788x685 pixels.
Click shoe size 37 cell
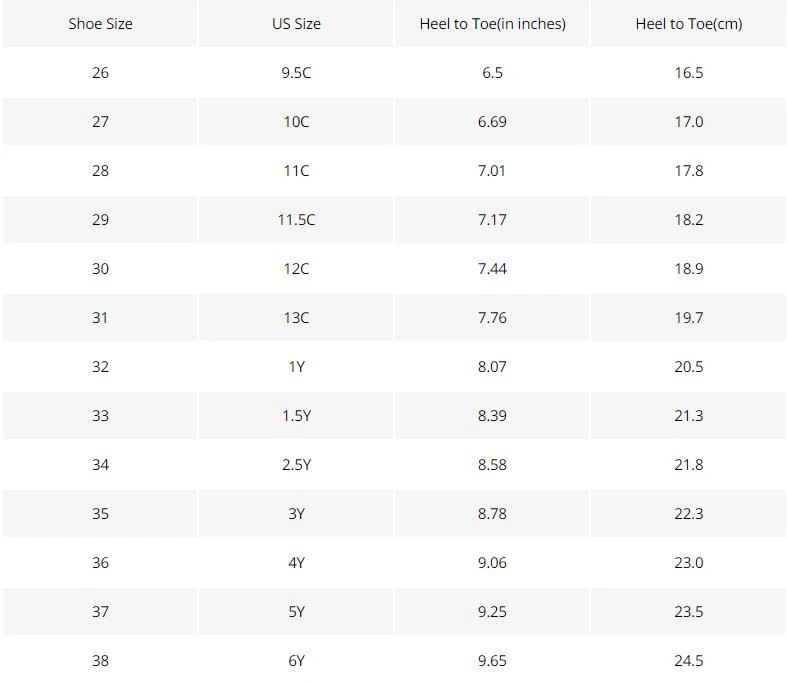tap(100, 612)
